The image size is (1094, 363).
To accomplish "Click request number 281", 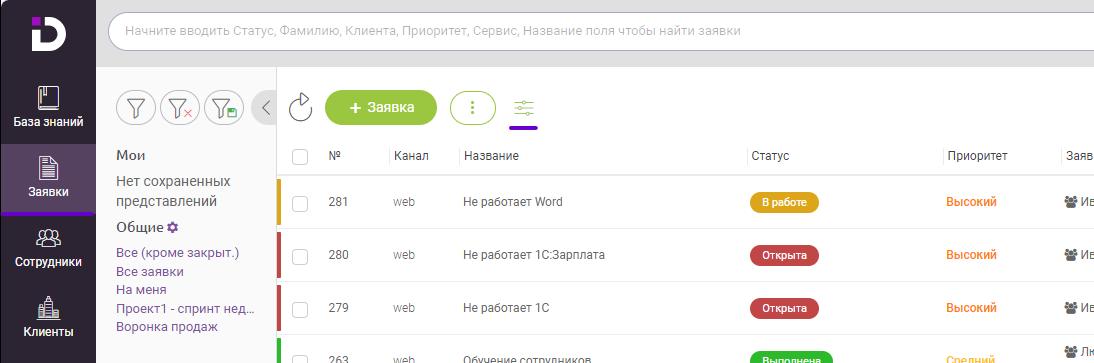I will point(338,202).
